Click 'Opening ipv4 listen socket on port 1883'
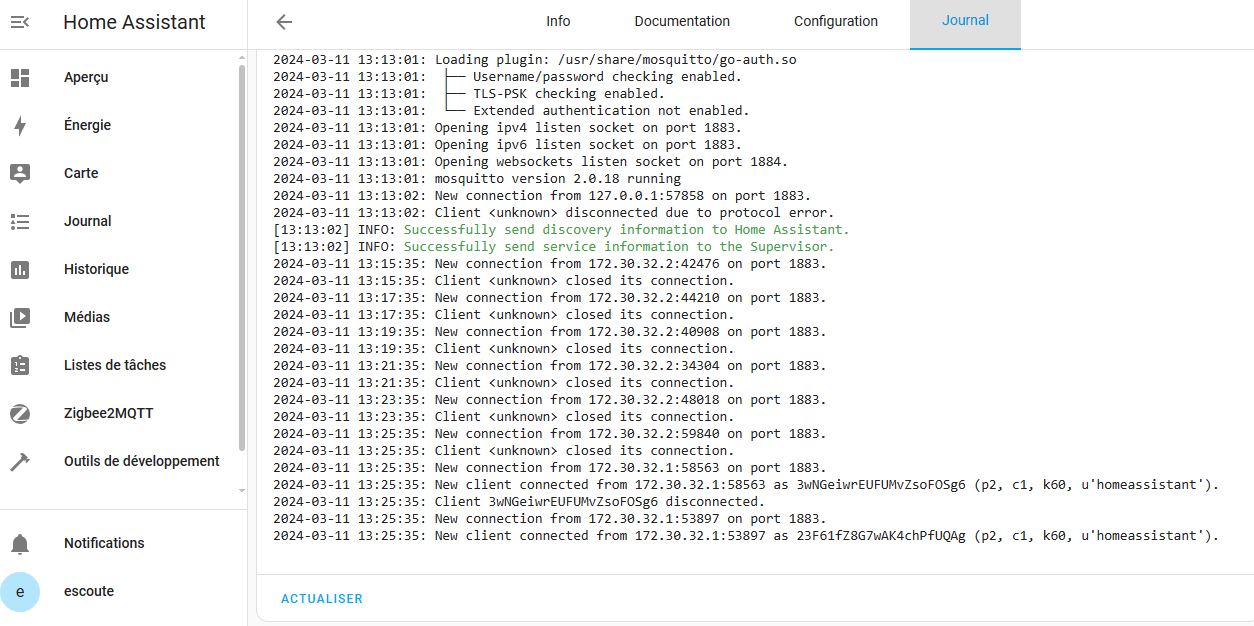The image size is (1254, 626). pos(508,128)
